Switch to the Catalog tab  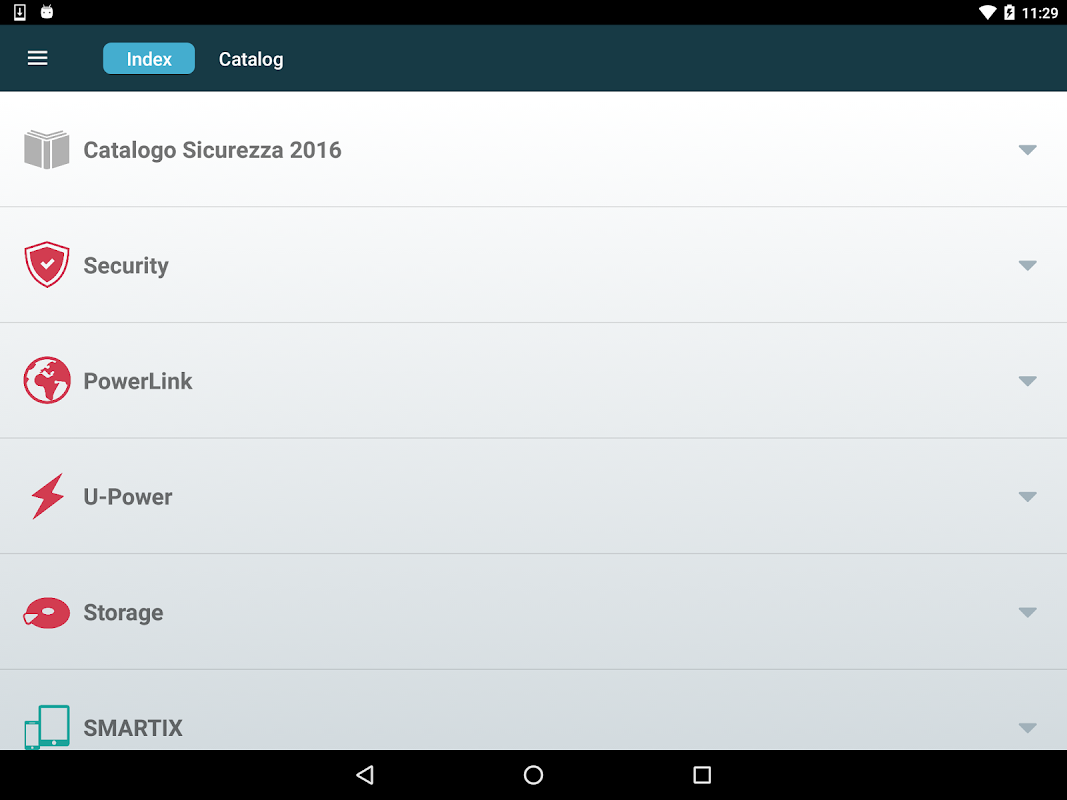tap(251, 59)
